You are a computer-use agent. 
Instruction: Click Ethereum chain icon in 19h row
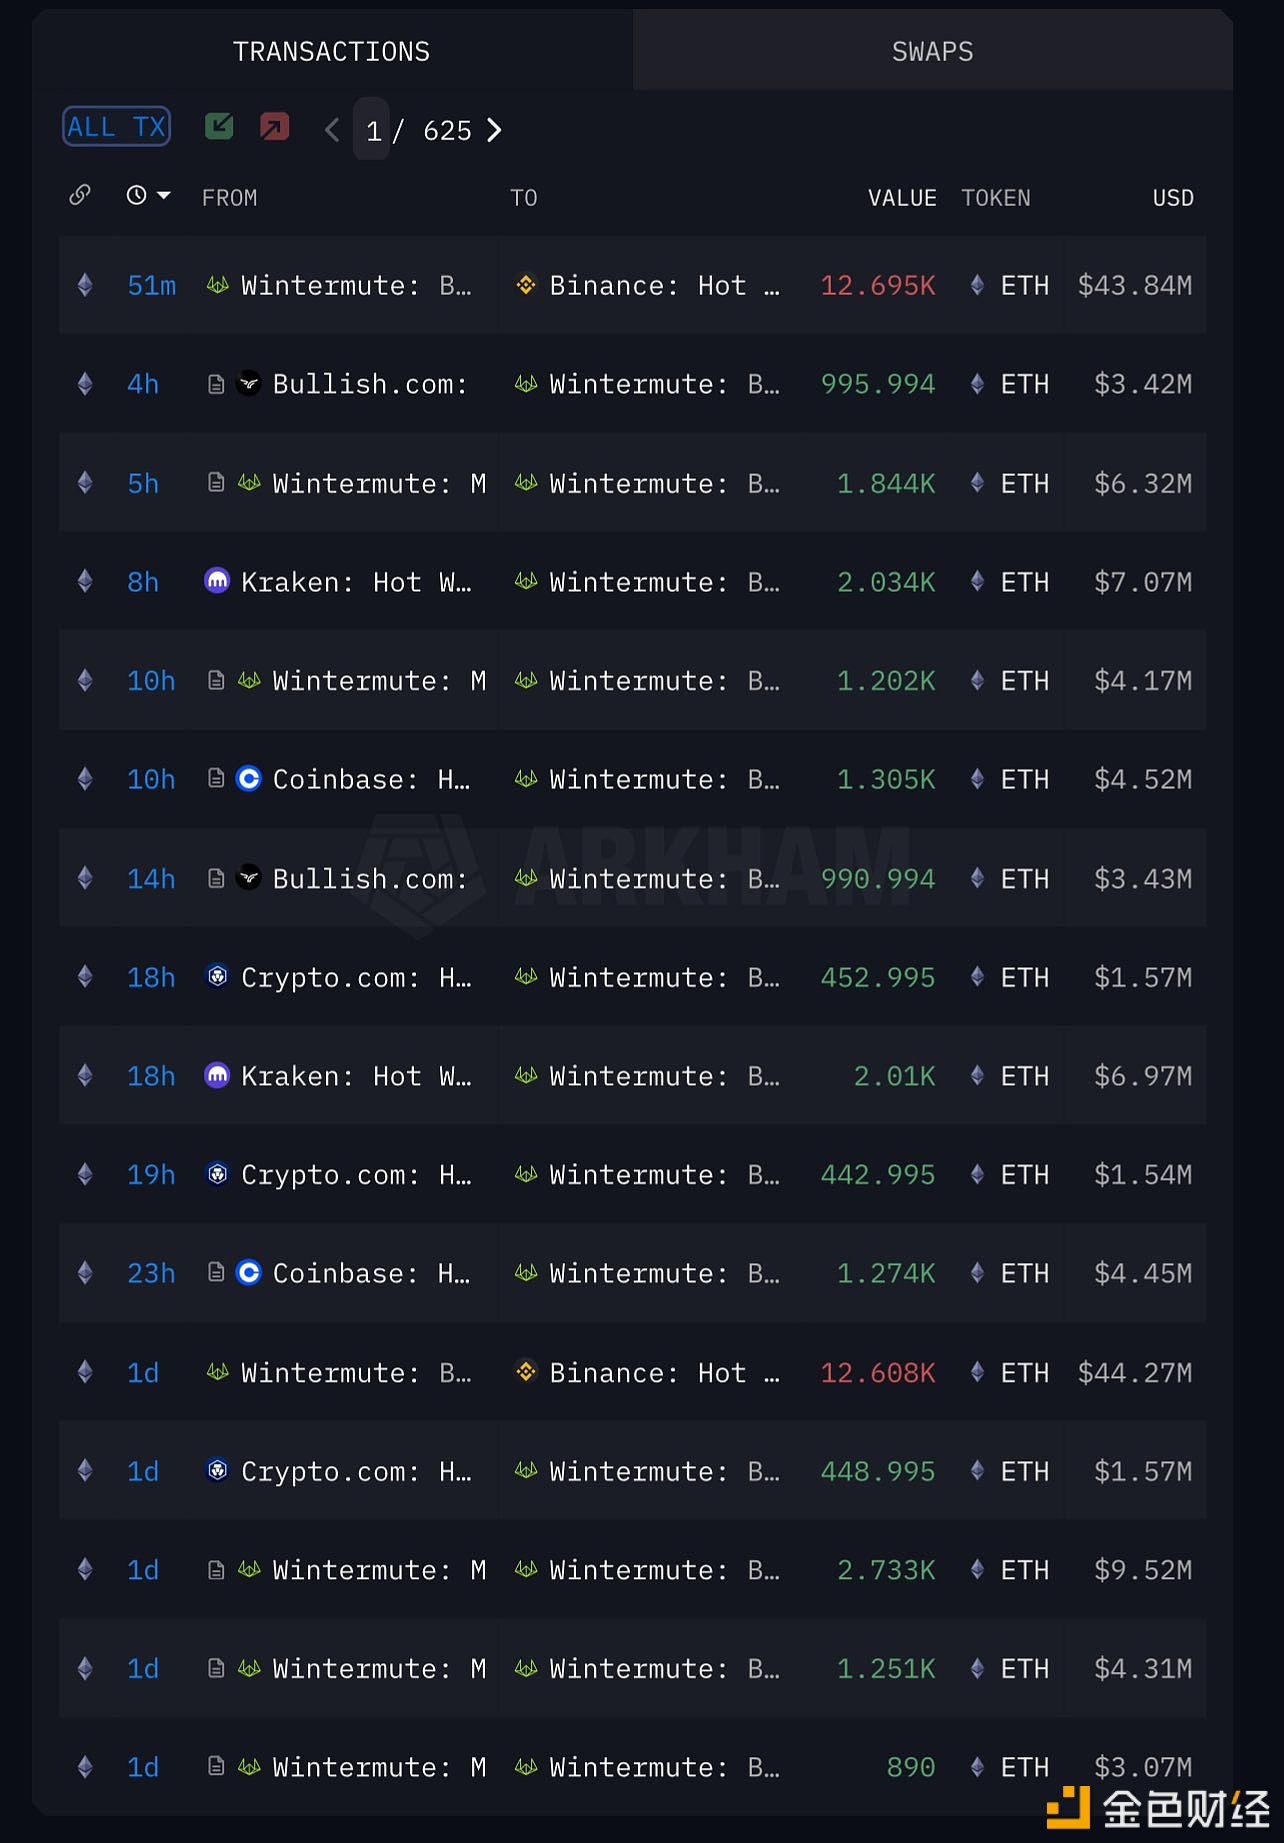pos(85,1174)
